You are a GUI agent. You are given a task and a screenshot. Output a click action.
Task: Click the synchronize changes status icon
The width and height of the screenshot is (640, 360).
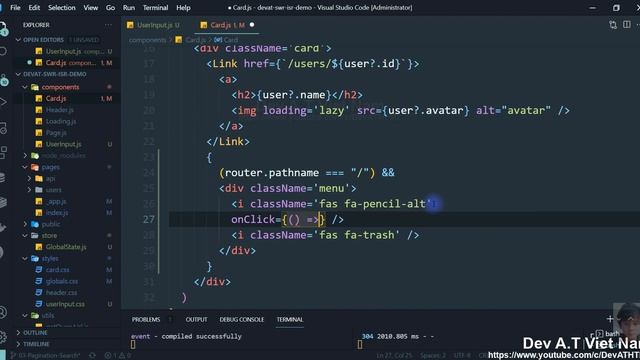click(x=93, y=356)
